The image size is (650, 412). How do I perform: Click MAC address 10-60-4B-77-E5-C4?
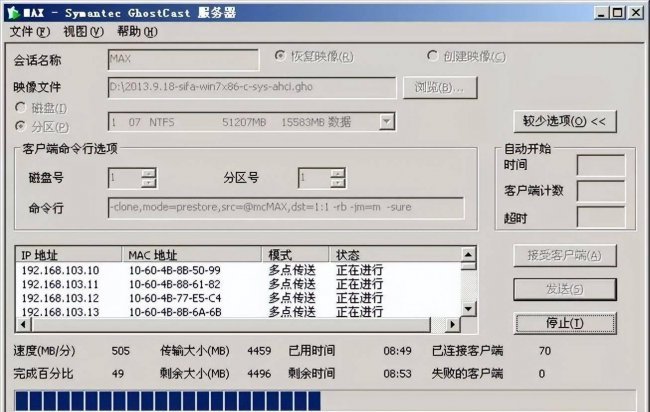coord(175,298)
